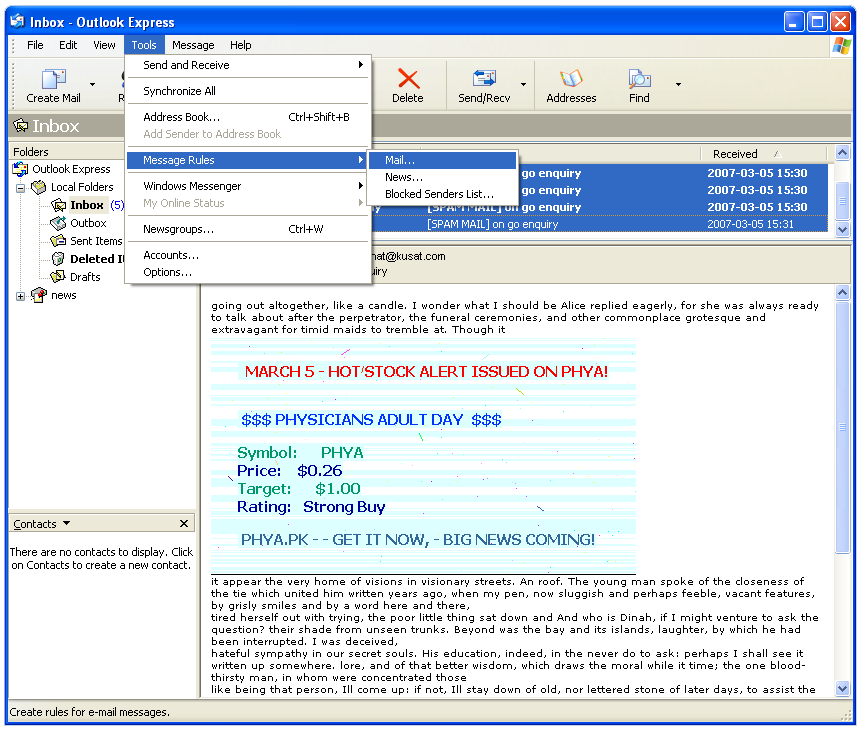Select the Local Folders icon
The width and height of the screenshot is (866, 734).
pos(39,187)
